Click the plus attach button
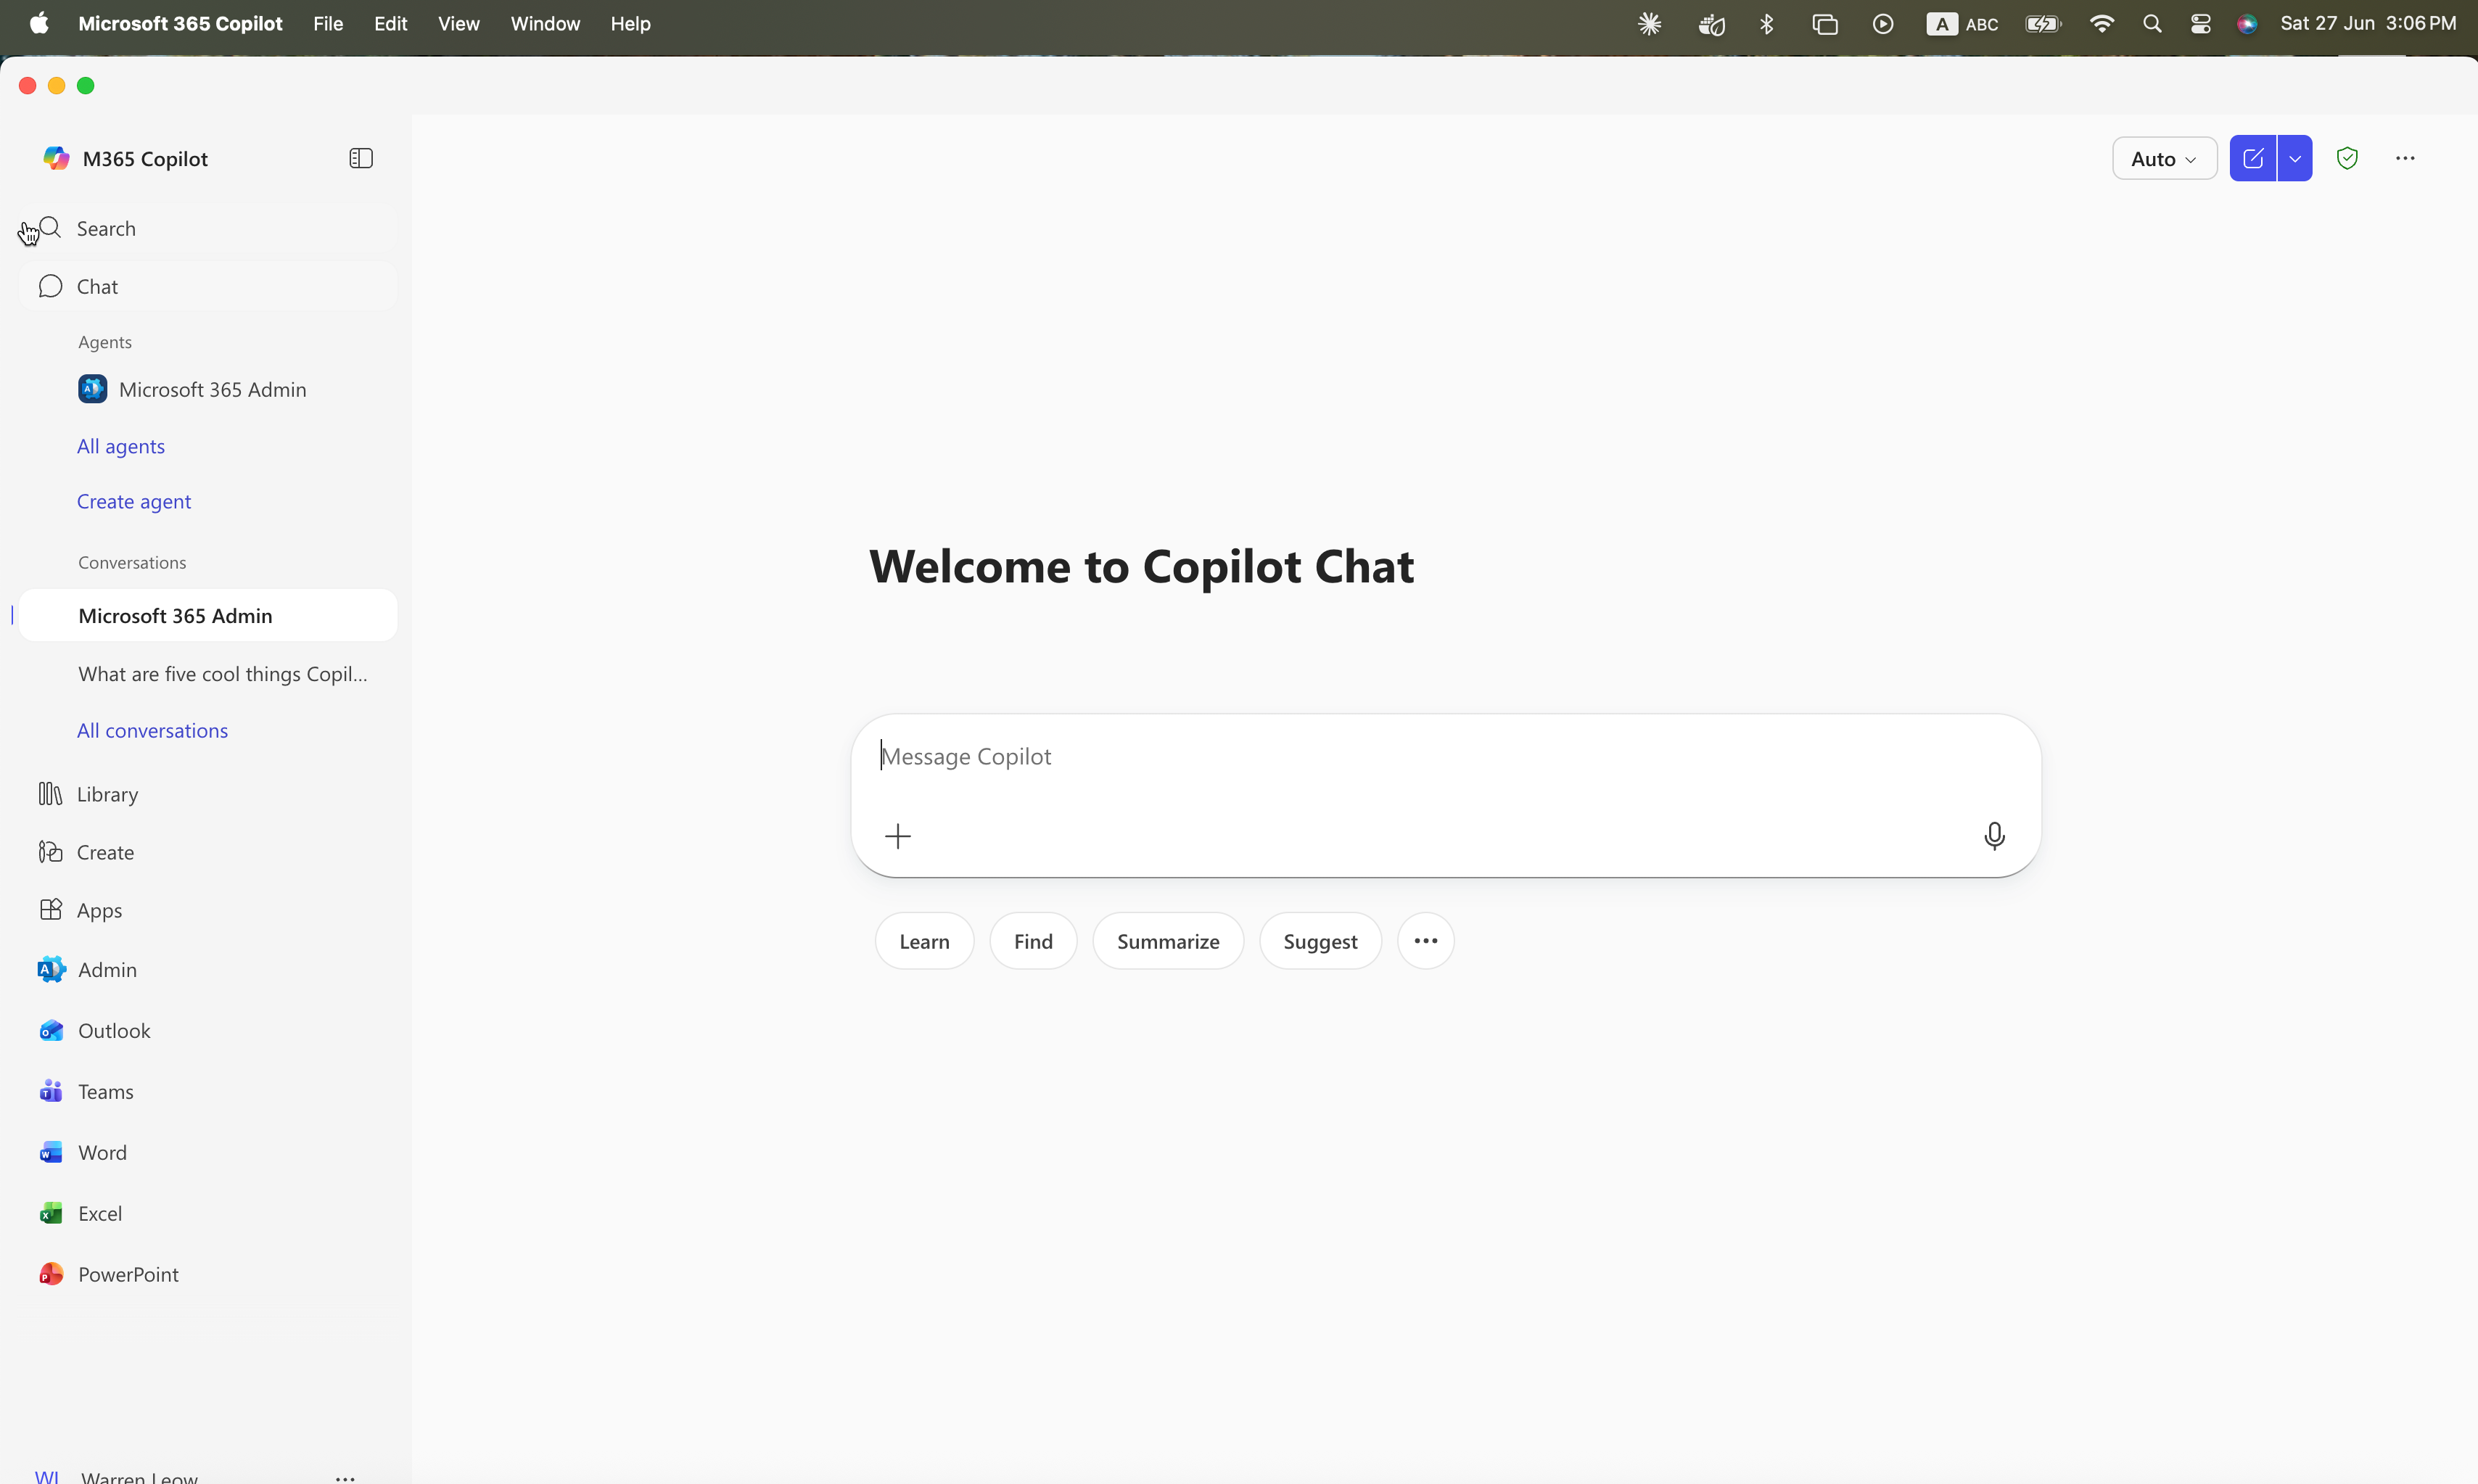The height and width of the screenshot is (1484, 2478). pyautogui.click(x=898, y=836)
